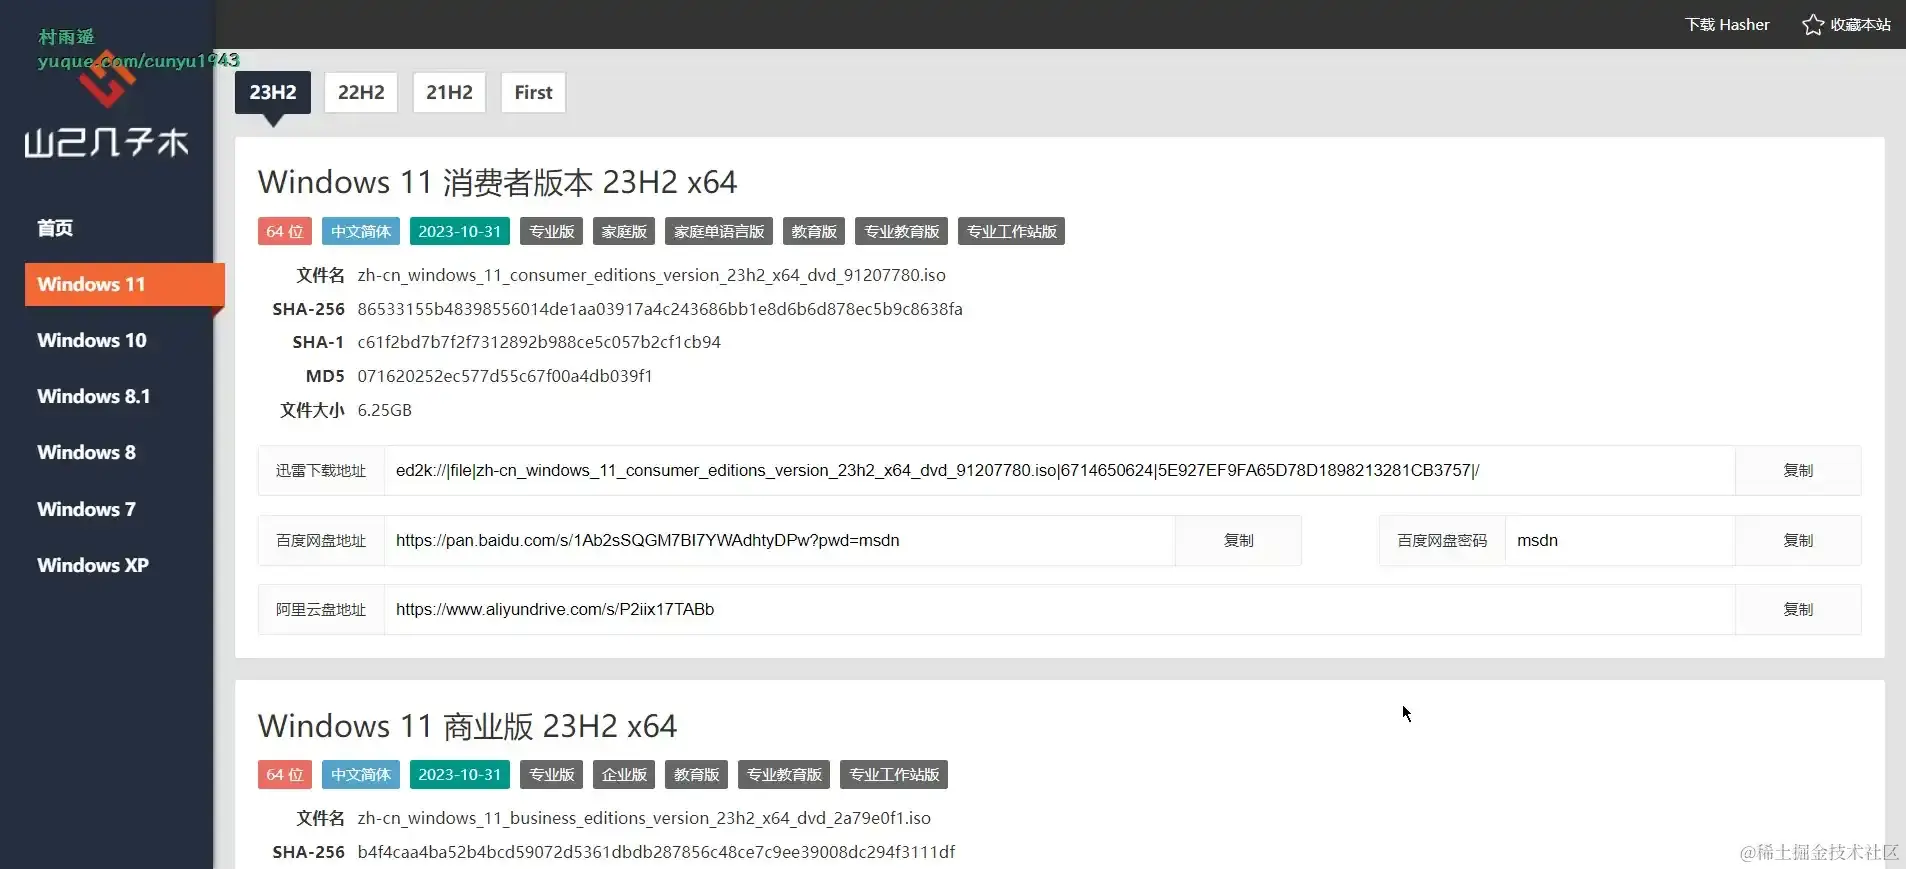This screenshot has height=869, width=1906.
Task: Click the SHA-256 hash starting b4f4caa4
Action: point(656,852)
